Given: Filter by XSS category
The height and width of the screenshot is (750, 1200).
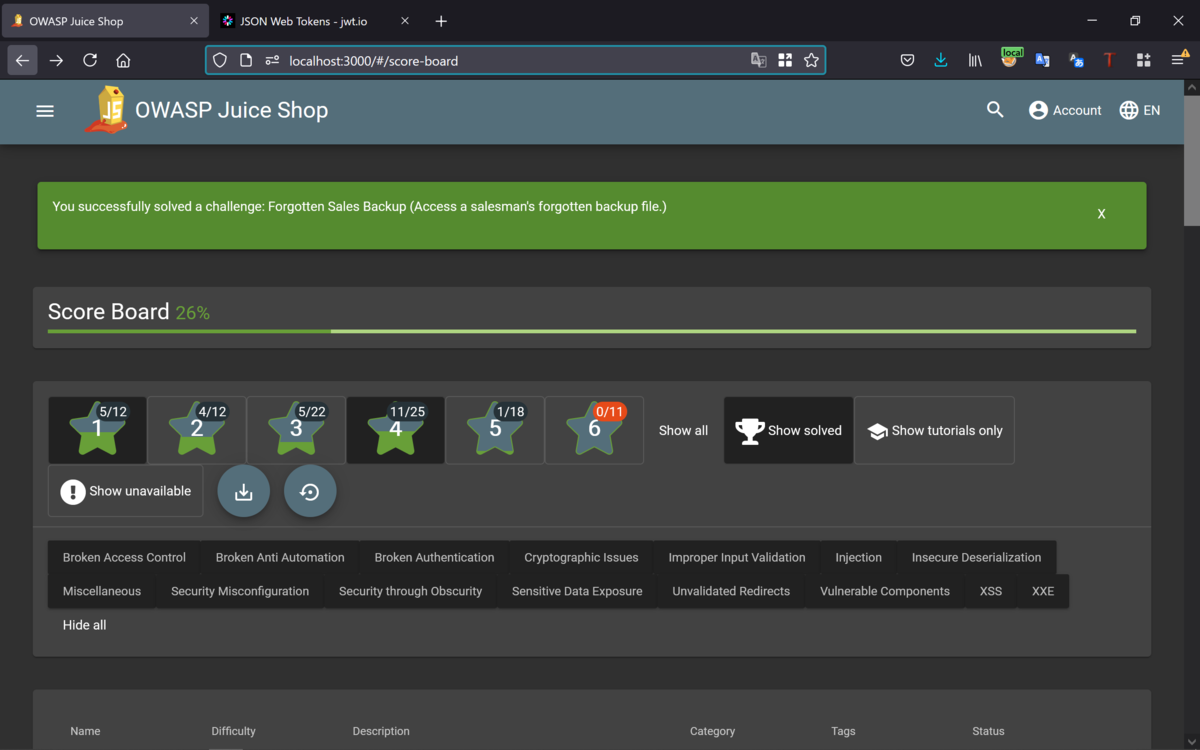Looking at the screenshot, I should [x=991, y=591].
